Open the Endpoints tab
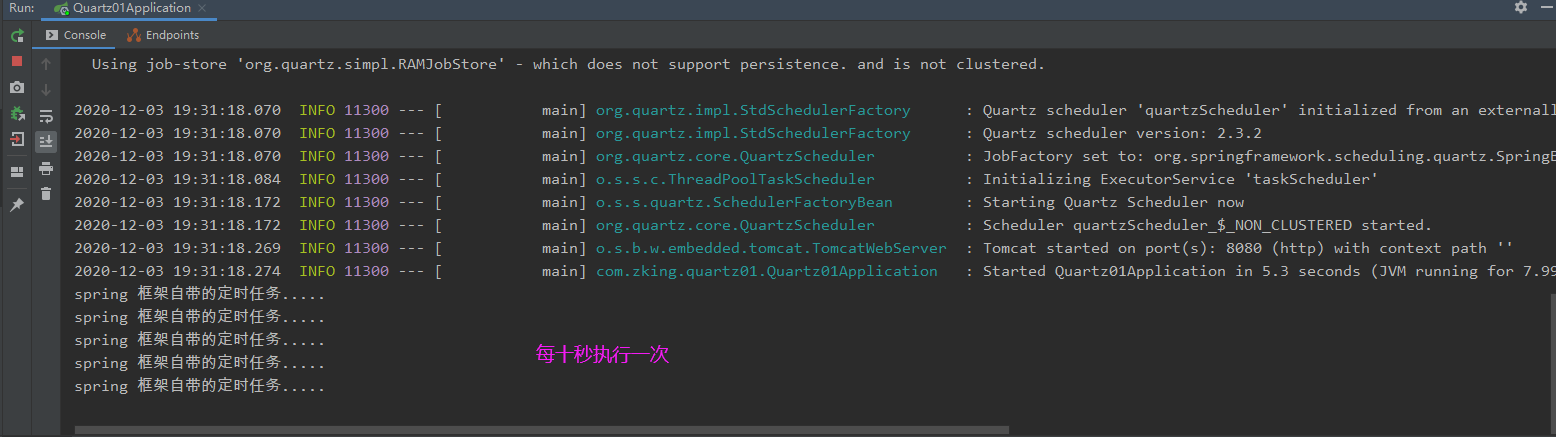This screenshot has height=437, width=1556. pyautogui.click(x=163, y=35)
